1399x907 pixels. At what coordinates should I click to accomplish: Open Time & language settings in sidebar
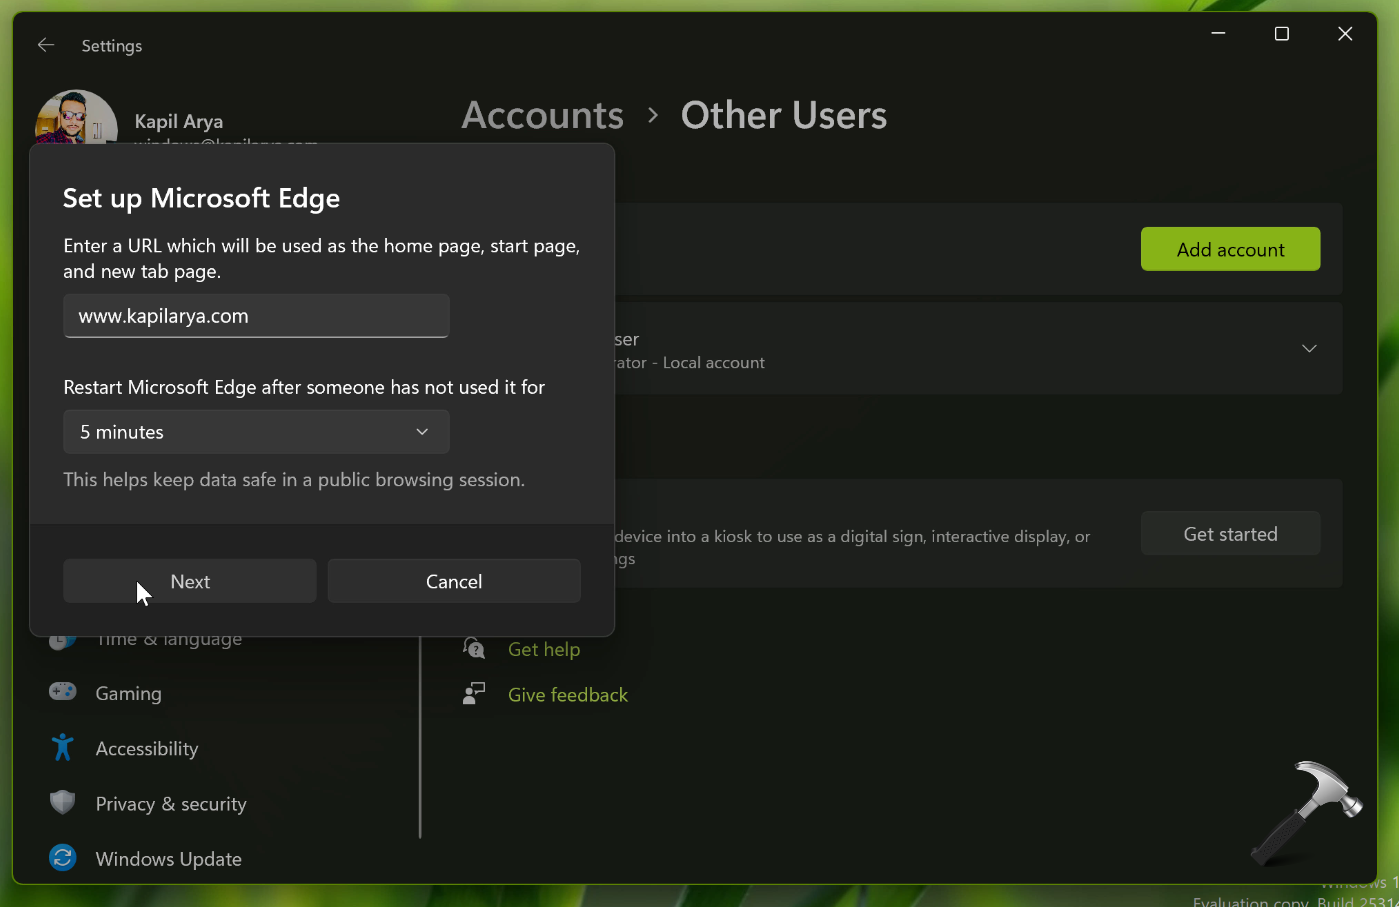[x=168, y=640]
